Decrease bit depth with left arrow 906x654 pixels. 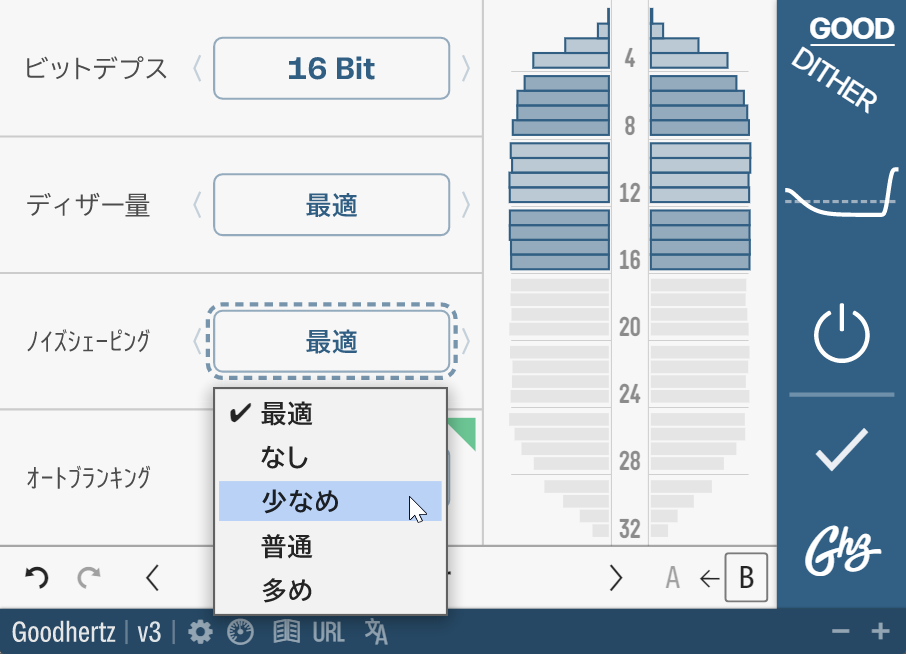[197, 68]
